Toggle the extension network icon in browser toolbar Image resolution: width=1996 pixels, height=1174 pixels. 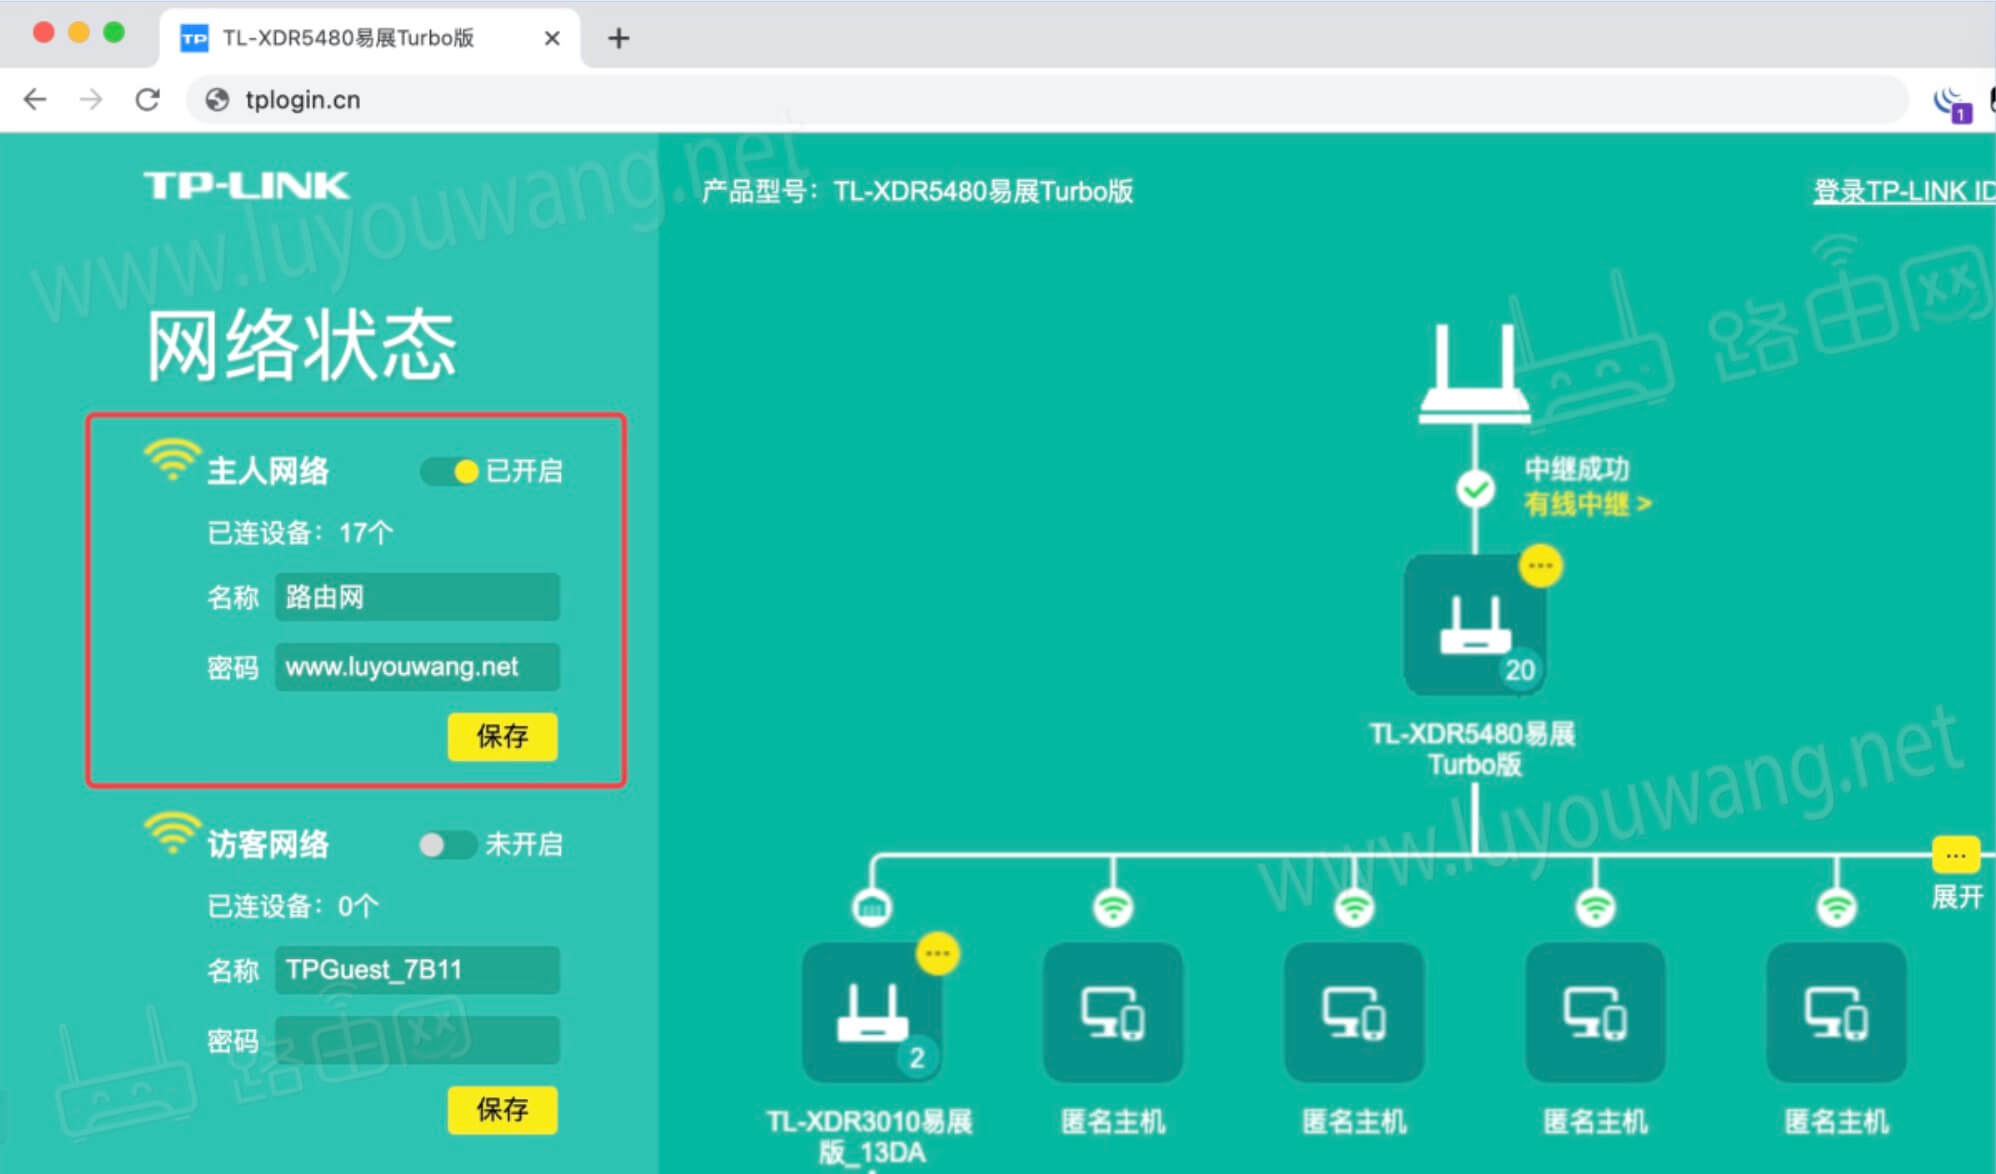tap(1947, 100)
